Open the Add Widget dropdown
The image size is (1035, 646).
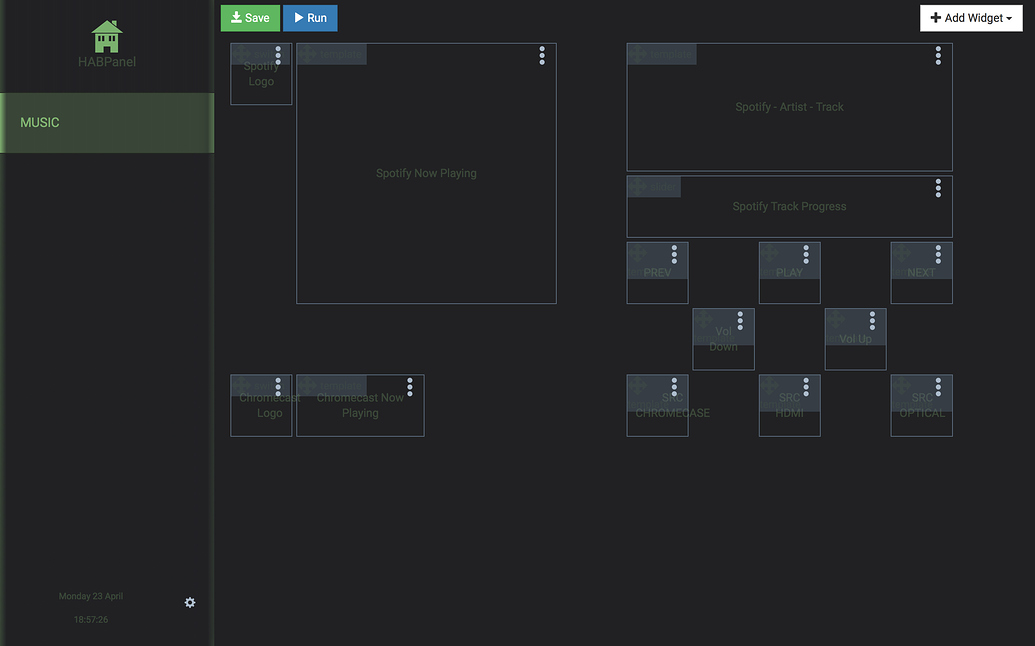tap(970, 17)
